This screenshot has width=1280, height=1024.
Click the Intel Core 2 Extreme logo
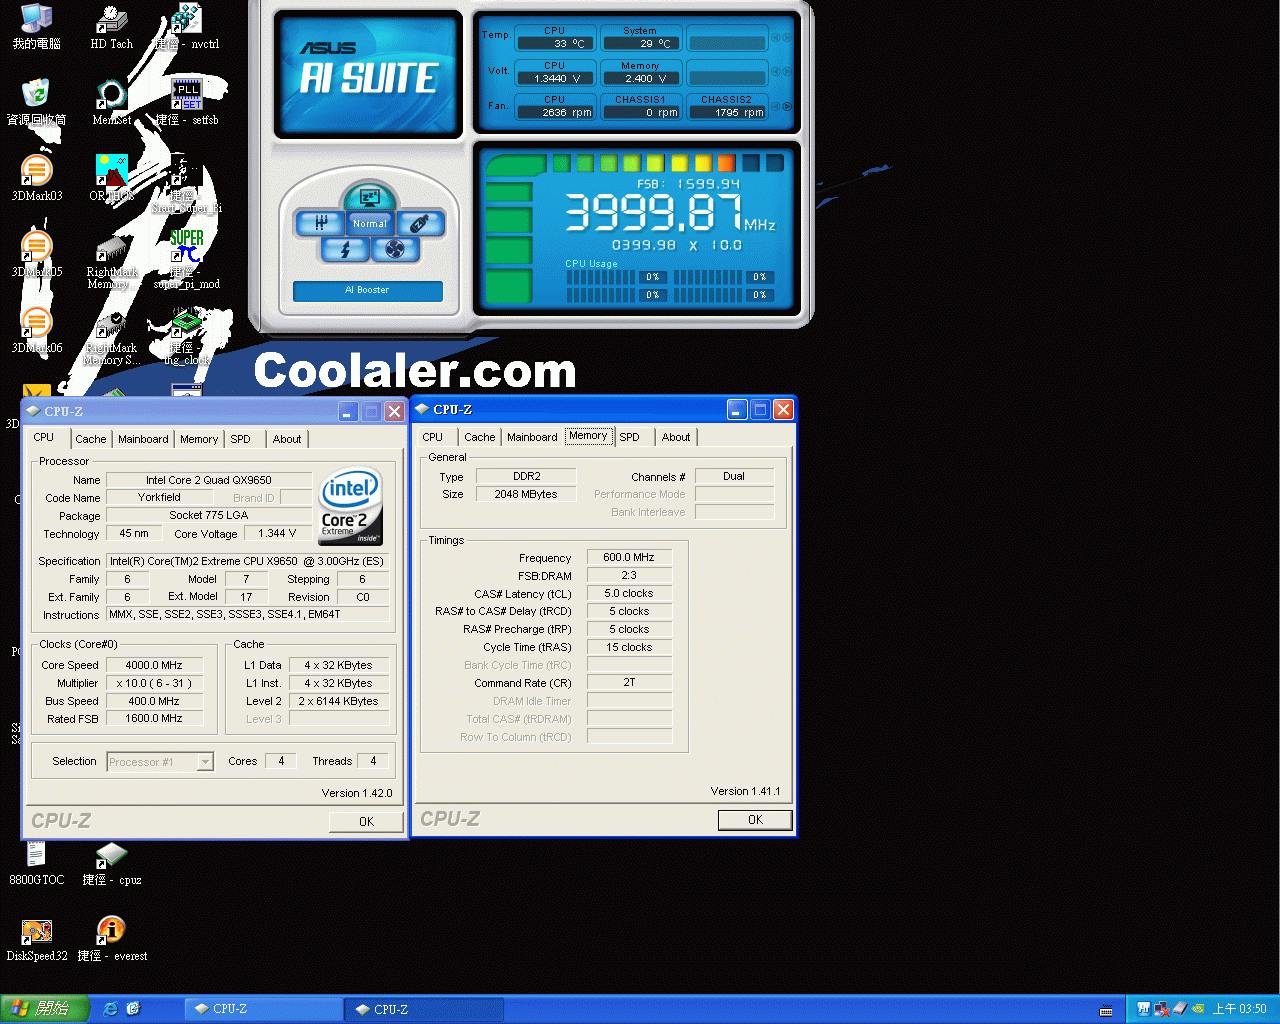click(x=349, y=507)
